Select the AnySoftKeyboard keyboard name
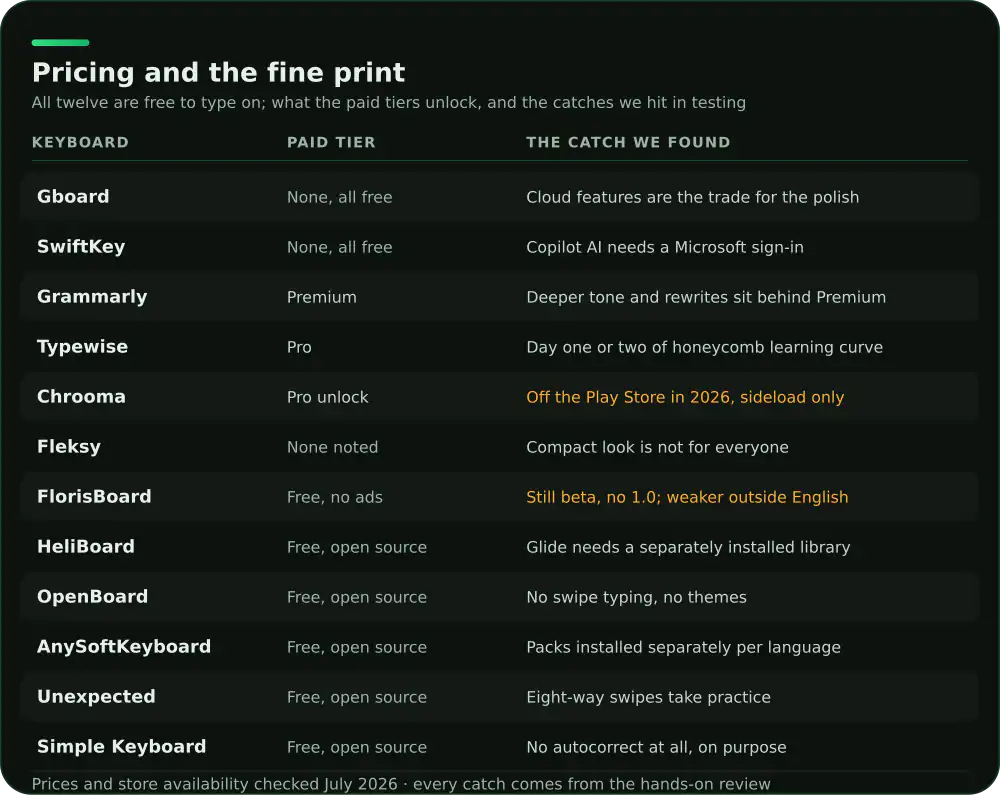 point(124,646)
